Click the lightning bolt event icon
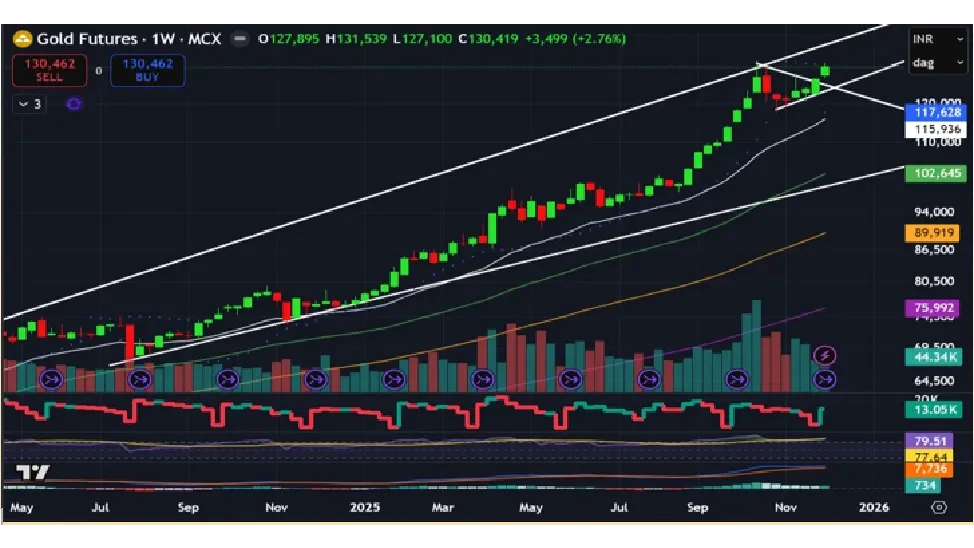 click(824, 355)
